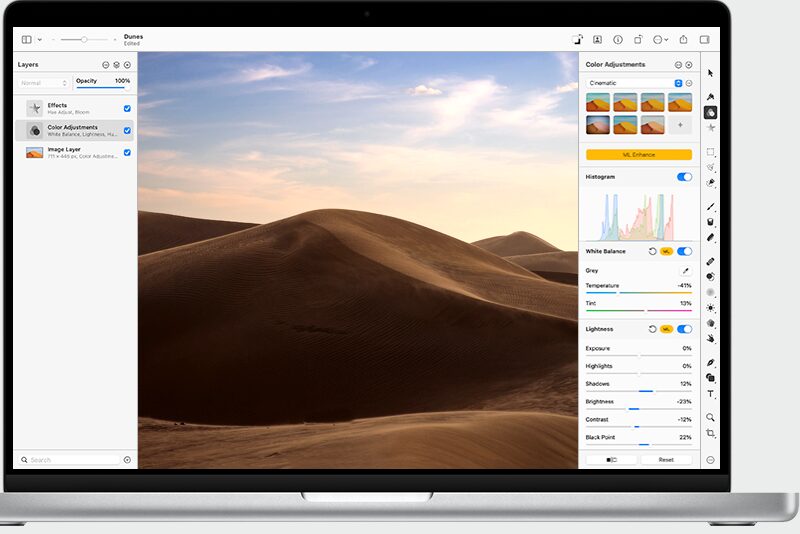Click the ML Enhance button
The width and height of the screenshot is (800, 534).
[638, 155]
